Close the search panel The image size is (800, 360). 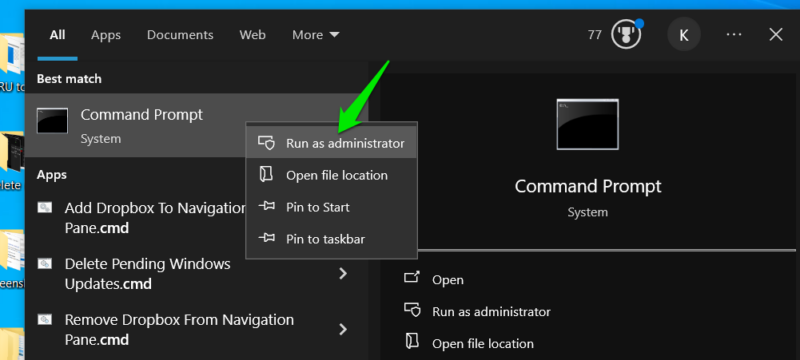[x=776, y=35]
